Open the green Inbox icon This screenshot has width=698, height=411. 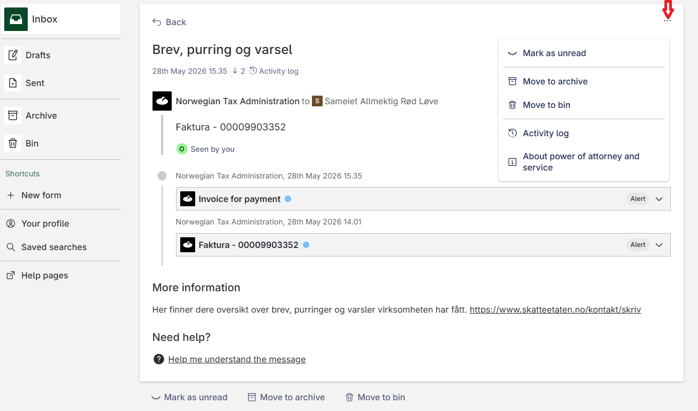(x=16, y=19)
